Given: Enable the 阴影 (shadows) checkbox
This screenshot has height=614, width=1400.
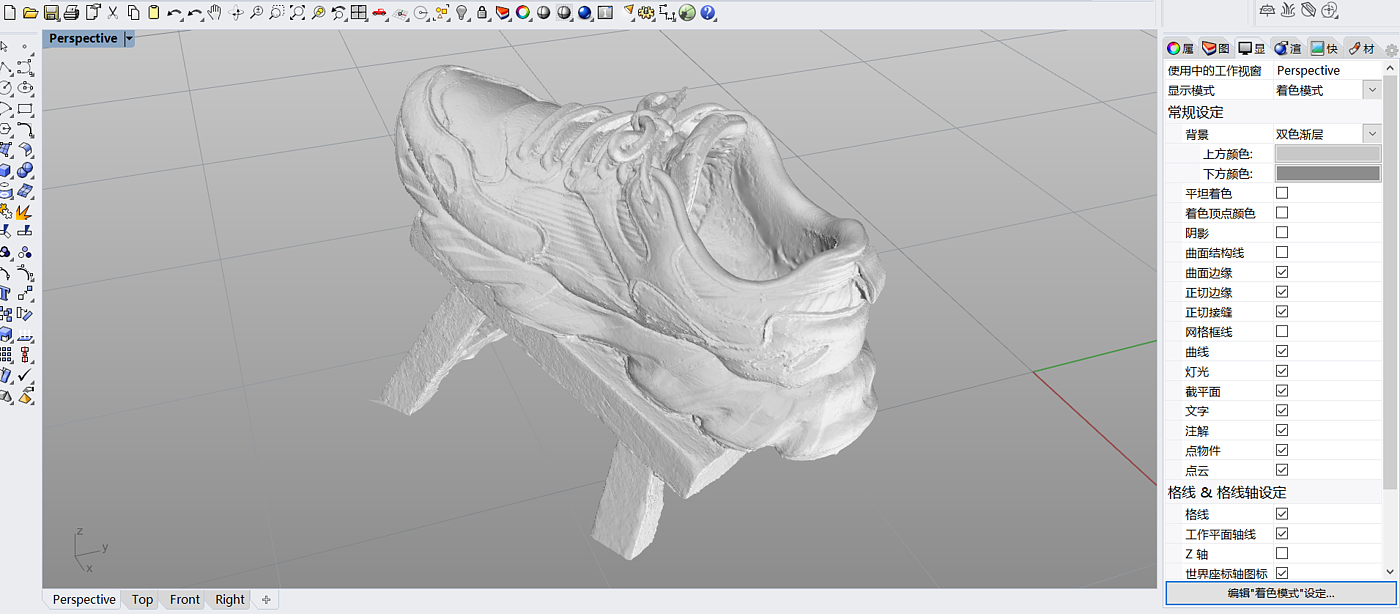Looking at the screenshot, I should (x=1282, y=233).
